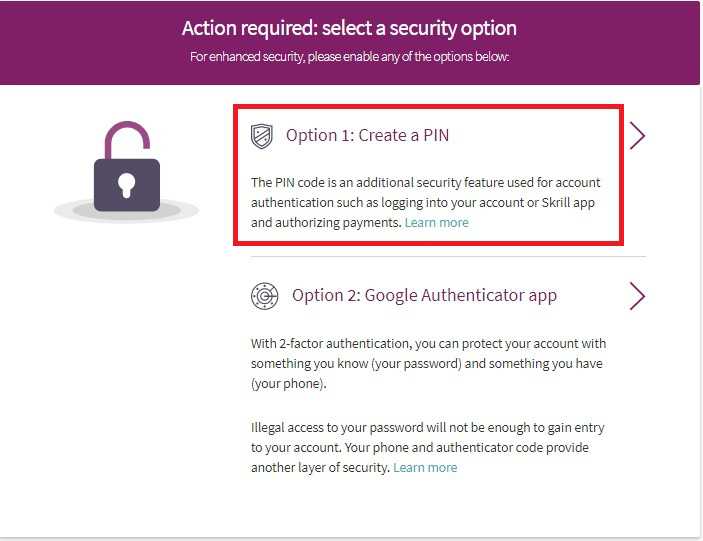Choose the 'Option 2: Google Authenticator app' heading
The height and width of the screenshot is (541, 703).
coord(424,295)
